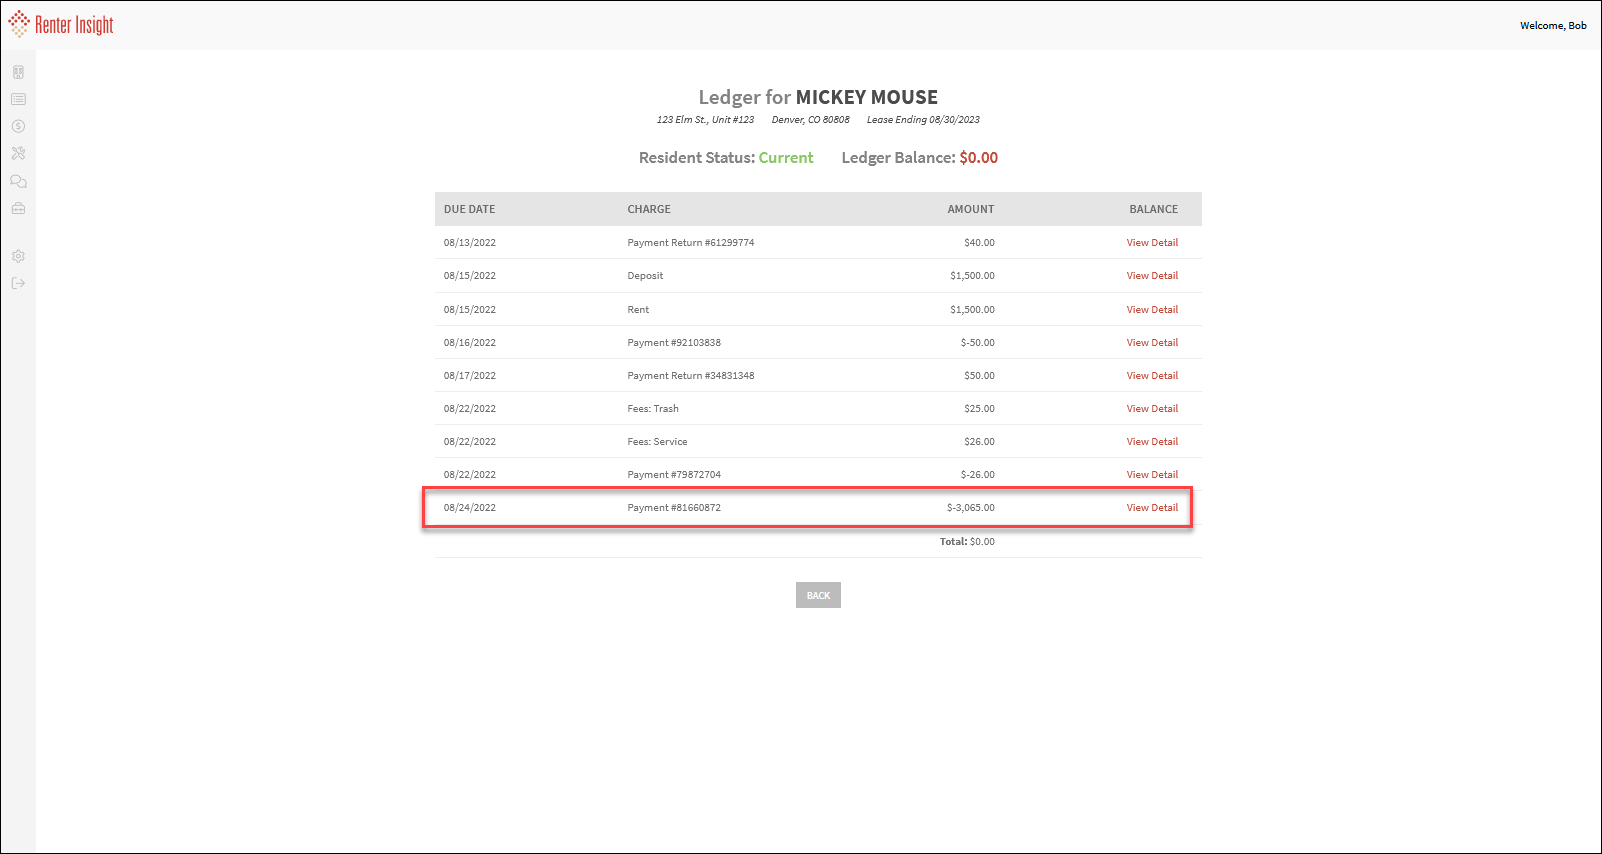
Task: Select the 08/13/2022 due date cell
Action: click(x=470, y=243)
